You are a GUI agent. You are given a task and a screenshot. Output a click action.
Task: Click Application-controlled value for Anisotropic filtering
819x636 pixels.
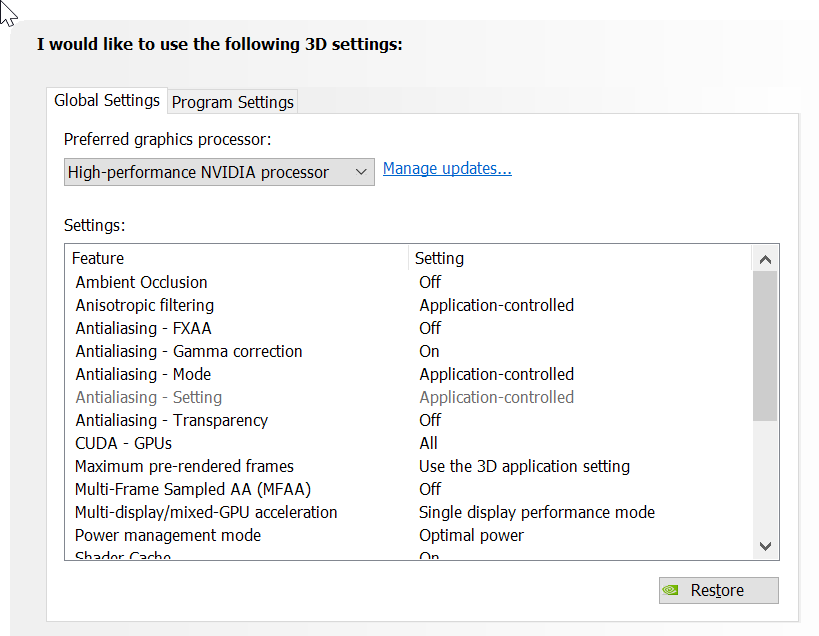pyautogui.click(x=496, y=305)
